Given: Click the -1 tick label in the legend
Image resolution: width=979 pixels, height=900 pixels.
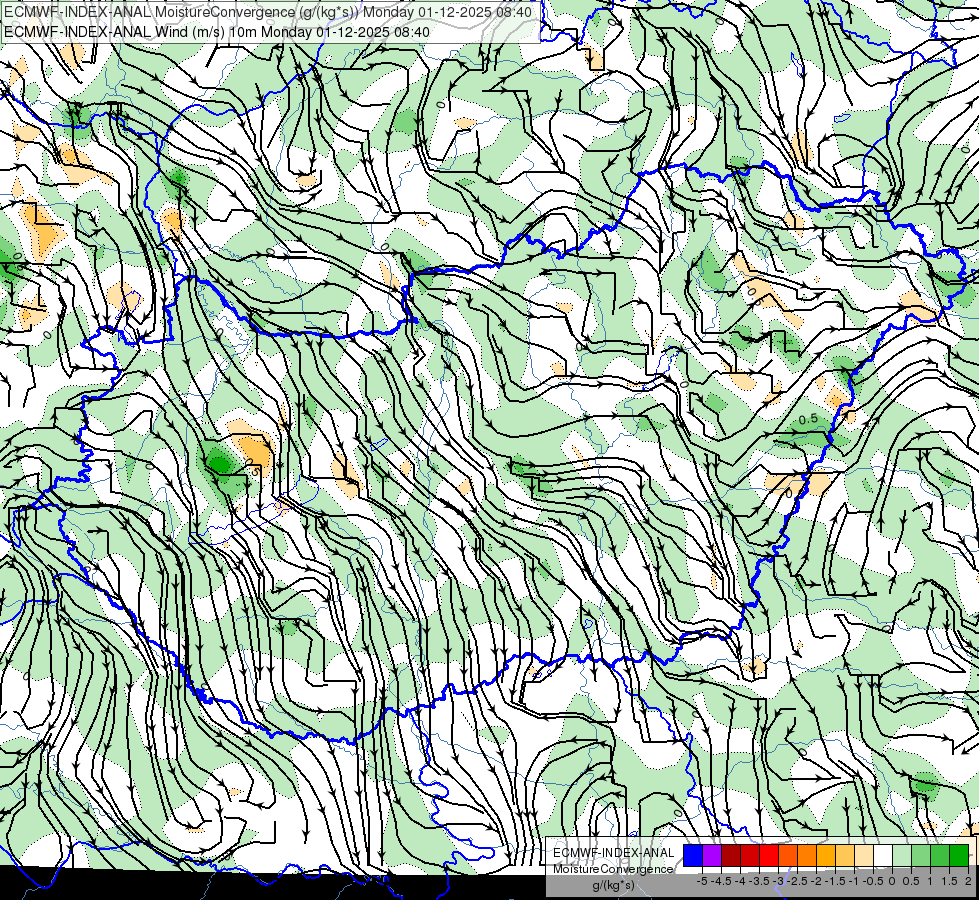Looking at the screenshot, I should 854,881.
